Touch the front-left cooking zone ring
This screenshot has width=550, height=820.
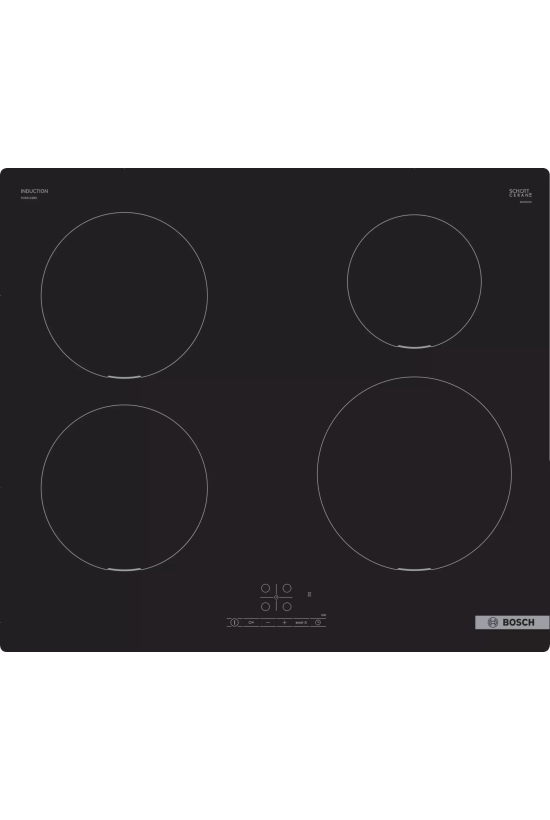pos(124,487)
